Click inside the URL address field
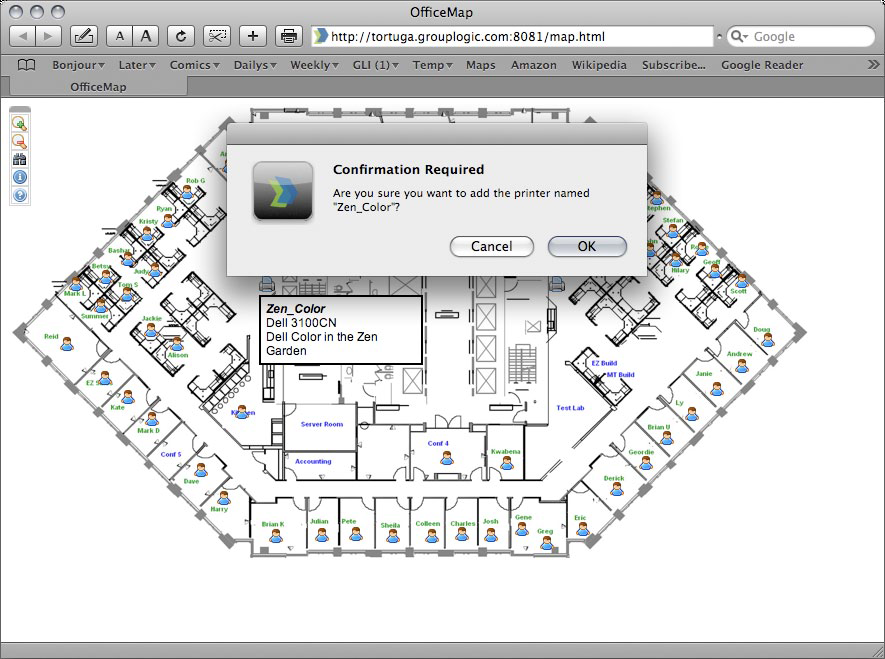 point(500,35)
